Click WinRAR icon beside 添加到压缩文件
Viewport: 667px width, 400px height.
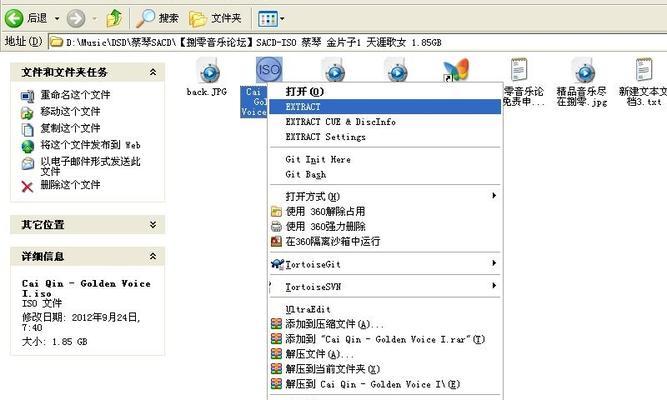click(276, 324)
